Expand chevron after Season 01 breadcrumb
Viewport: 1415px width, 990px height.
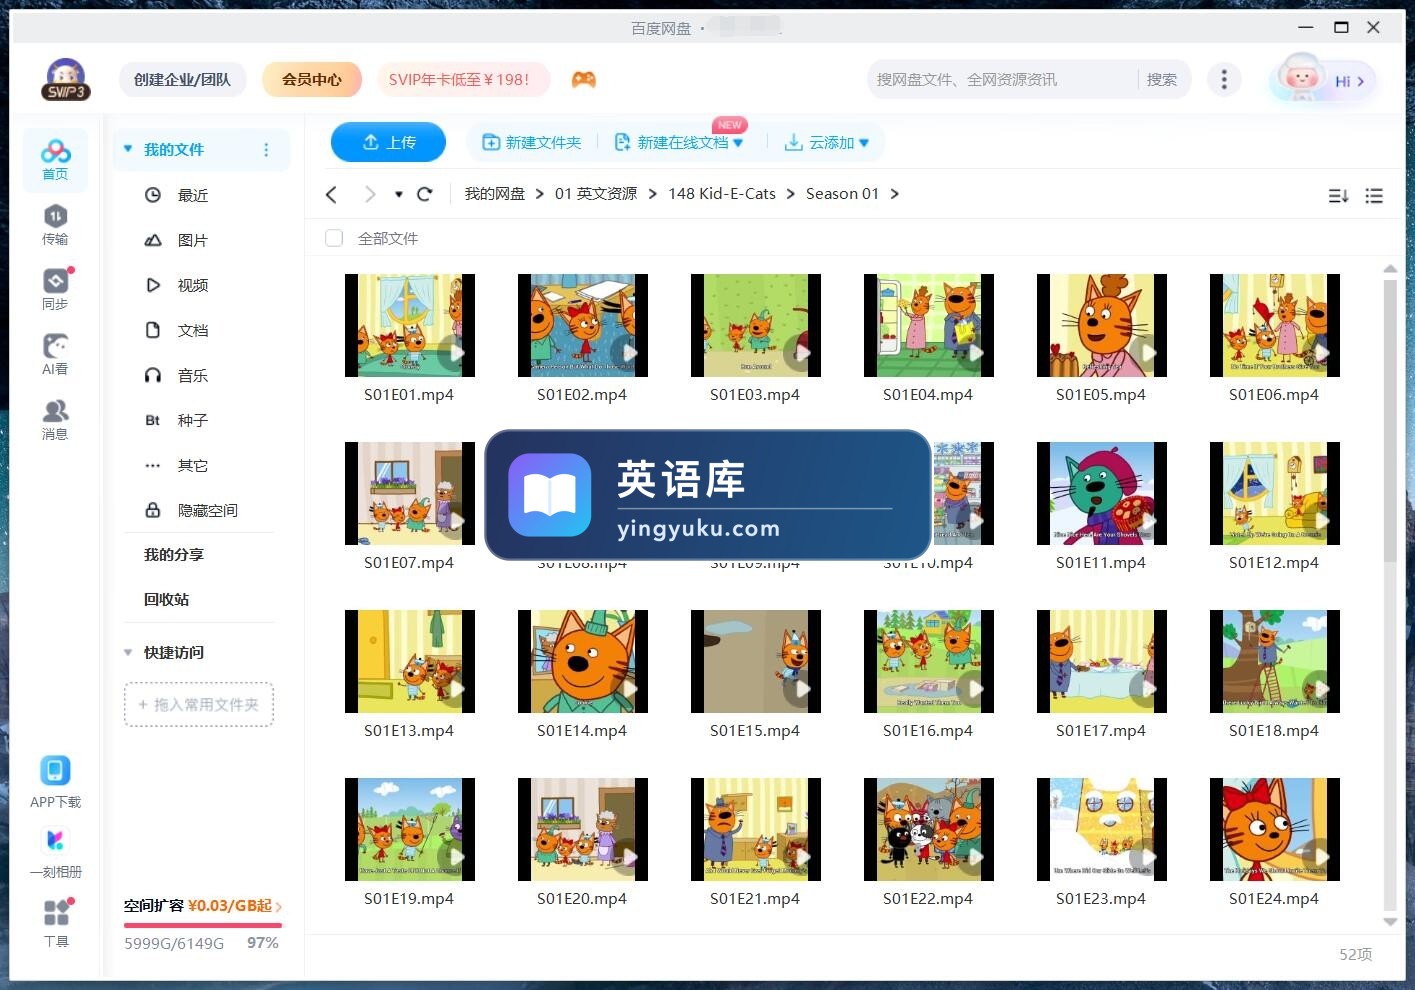[x=895, y=194]
